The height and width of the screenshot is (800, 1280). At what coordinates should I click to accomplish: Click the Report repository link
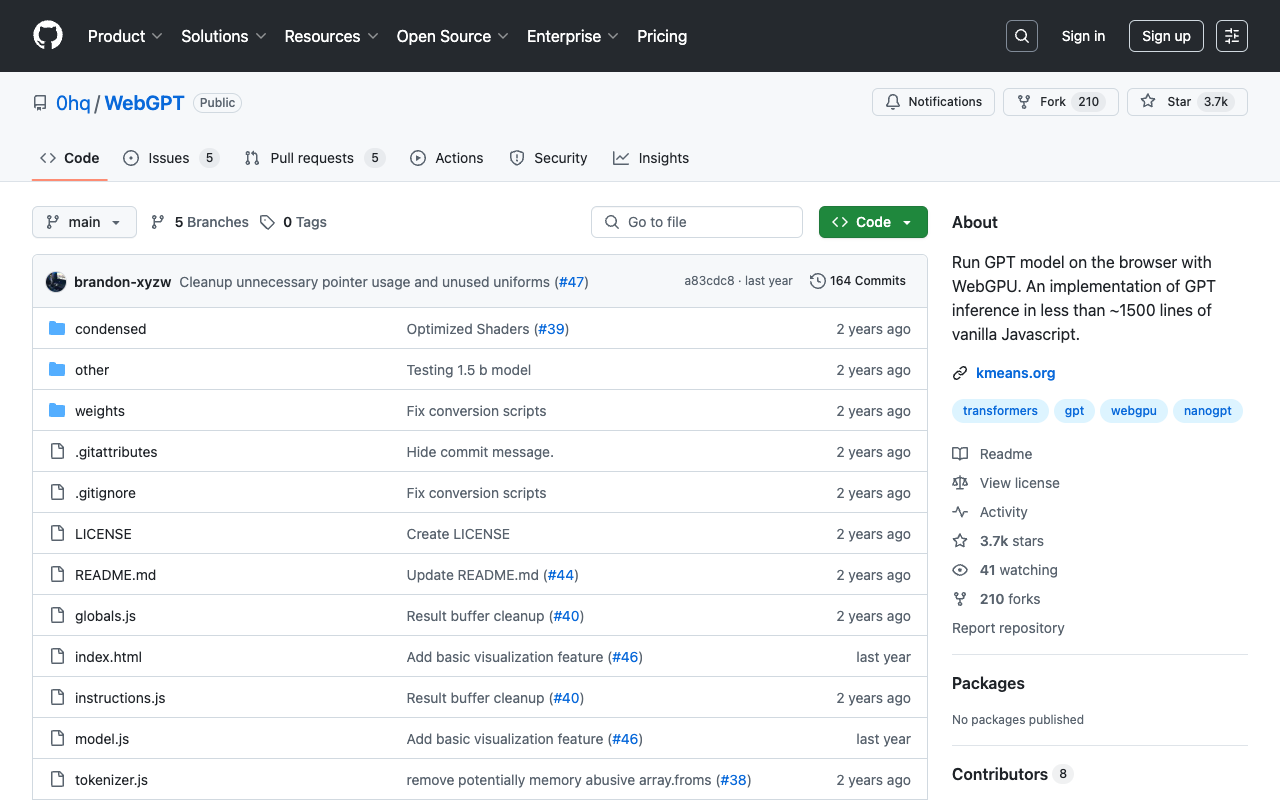pyautogui.click(x=1008, y=628)
